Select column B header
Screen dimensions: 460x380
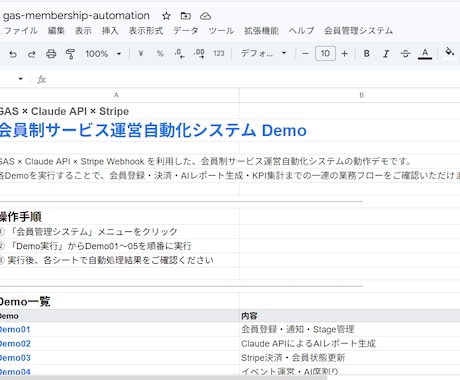[x=361, y=95]
